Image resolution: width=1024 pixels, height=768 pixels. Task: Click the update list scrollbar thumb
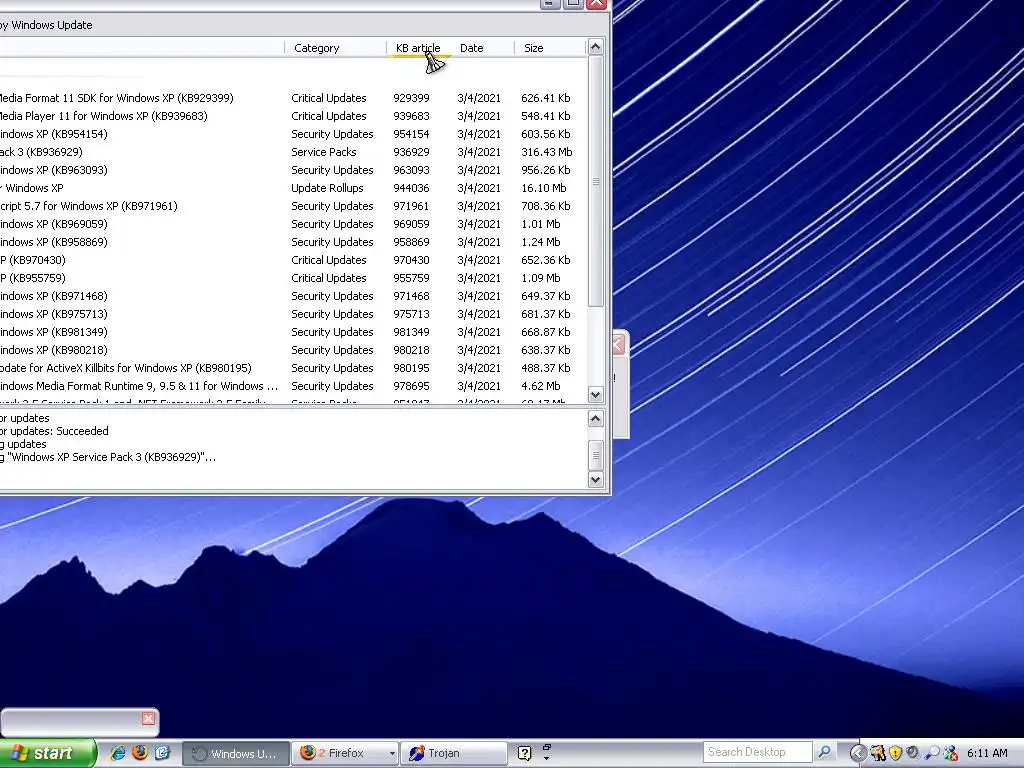(596, 182)
